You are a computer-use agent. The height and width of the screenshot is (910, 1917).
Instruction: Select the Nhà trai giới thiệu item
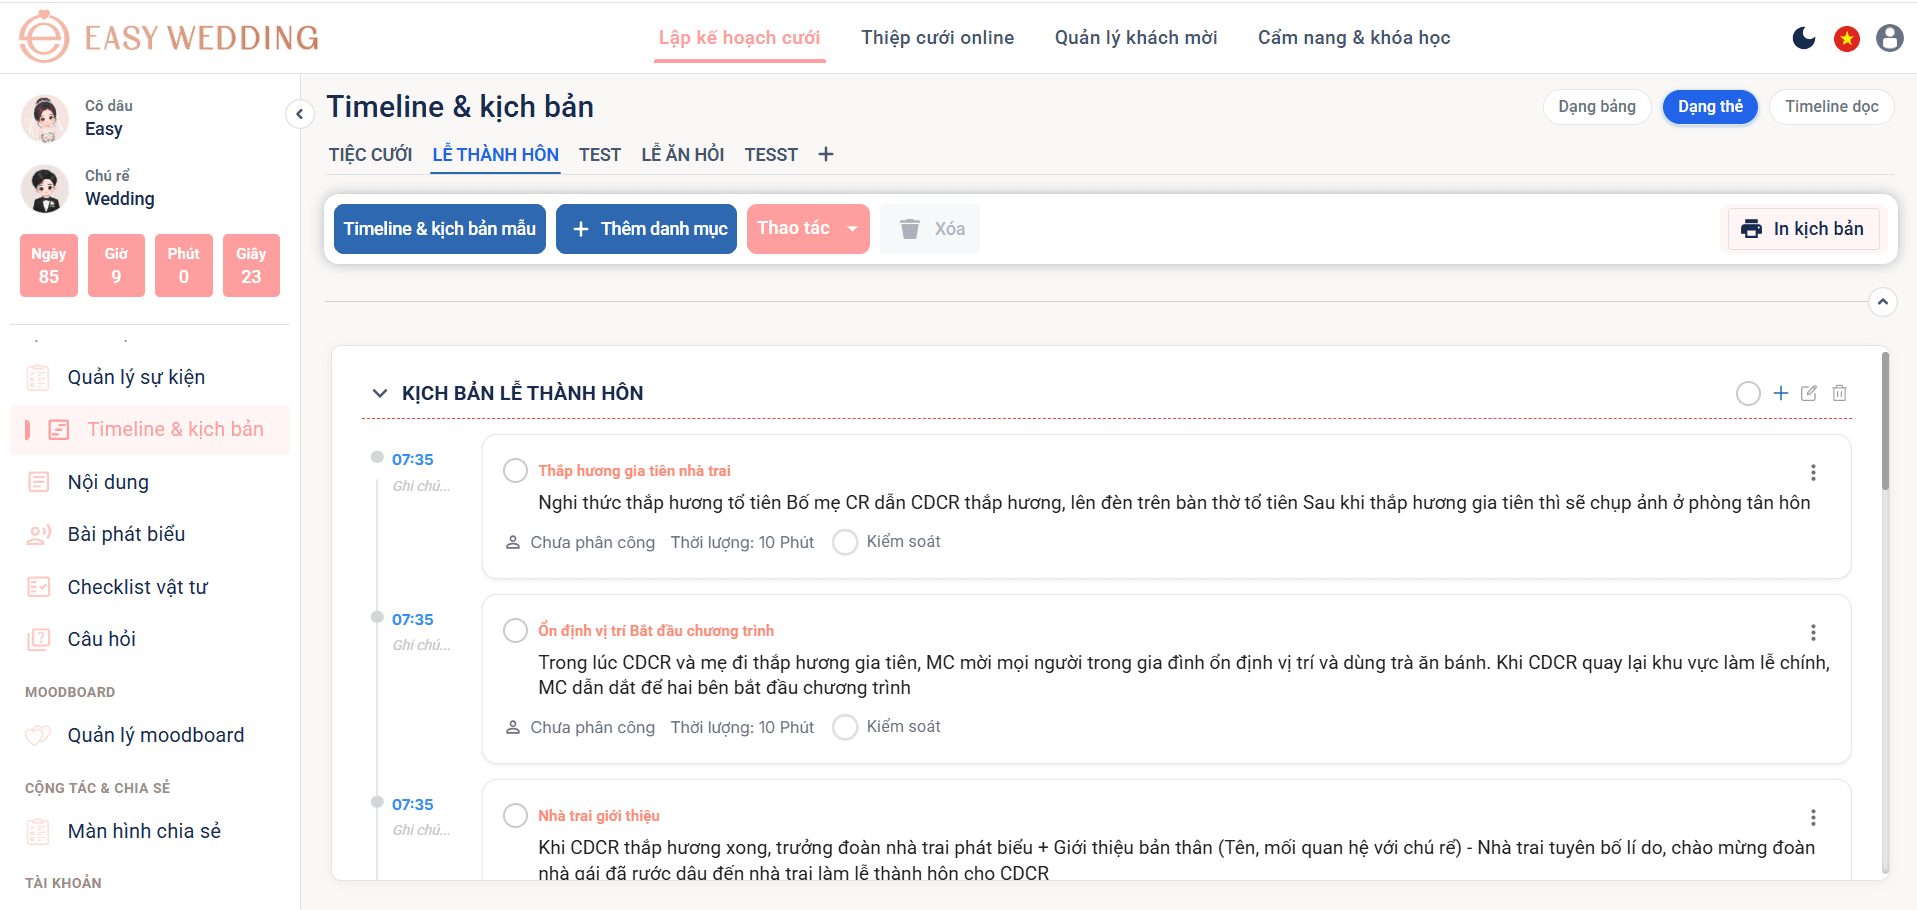pyautogui.click(x=515, y=815)
